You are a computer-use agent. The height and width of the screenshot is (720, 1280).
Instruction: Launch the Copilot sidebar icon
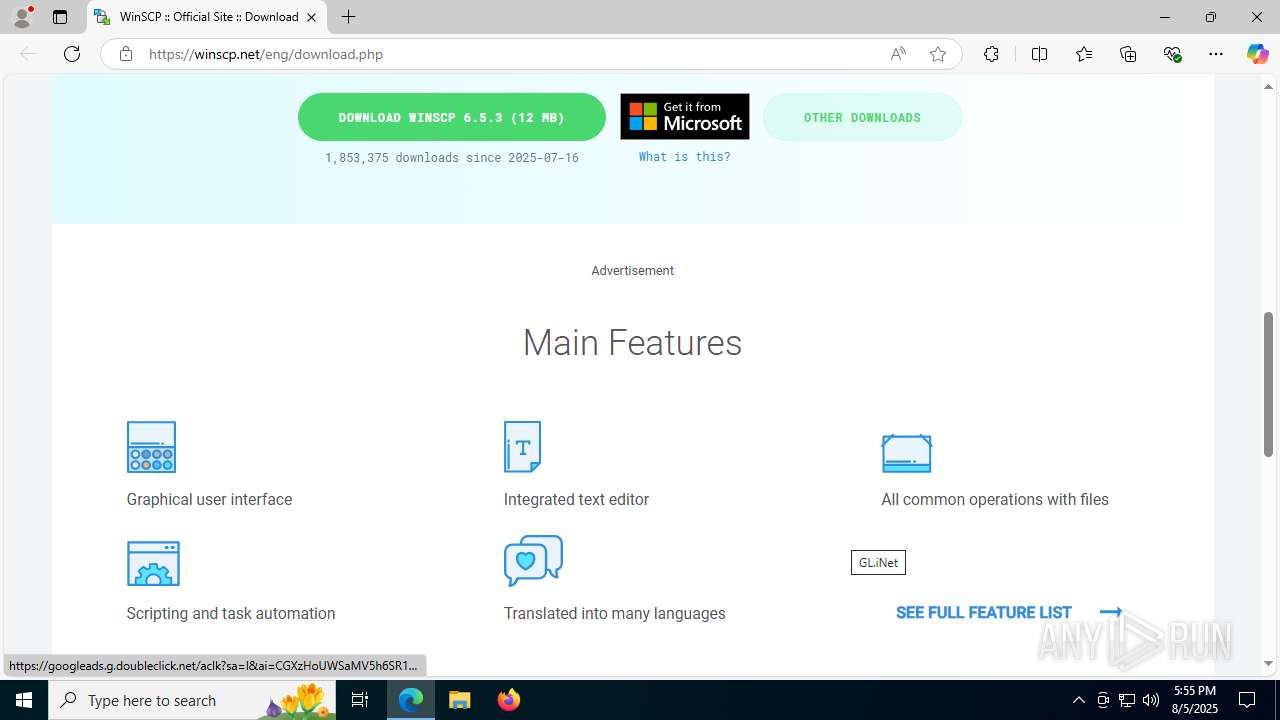(1257, 54)
